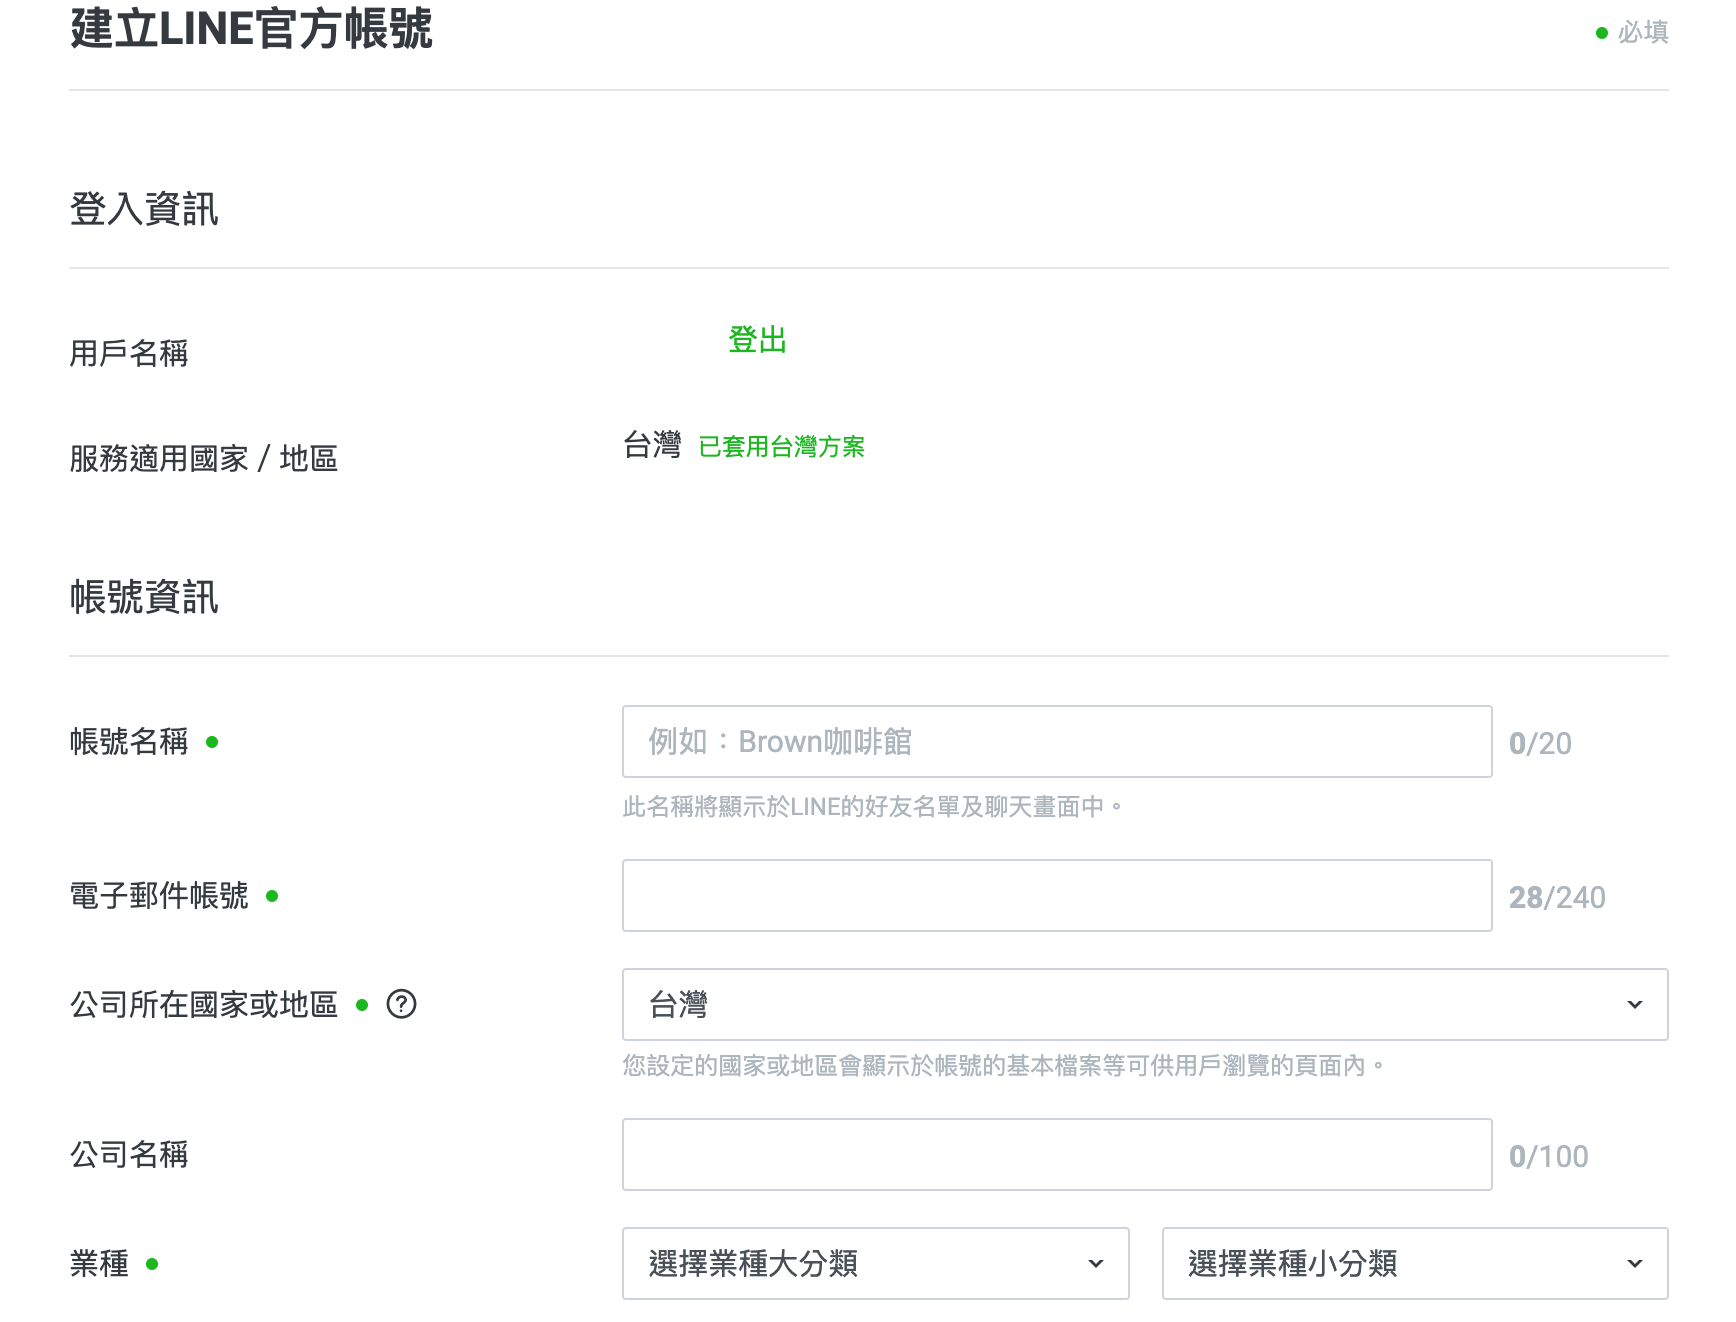1736x1322 pixels.
Task: Click 服務適用國家 / 地區 label
Action: [204, 459]
